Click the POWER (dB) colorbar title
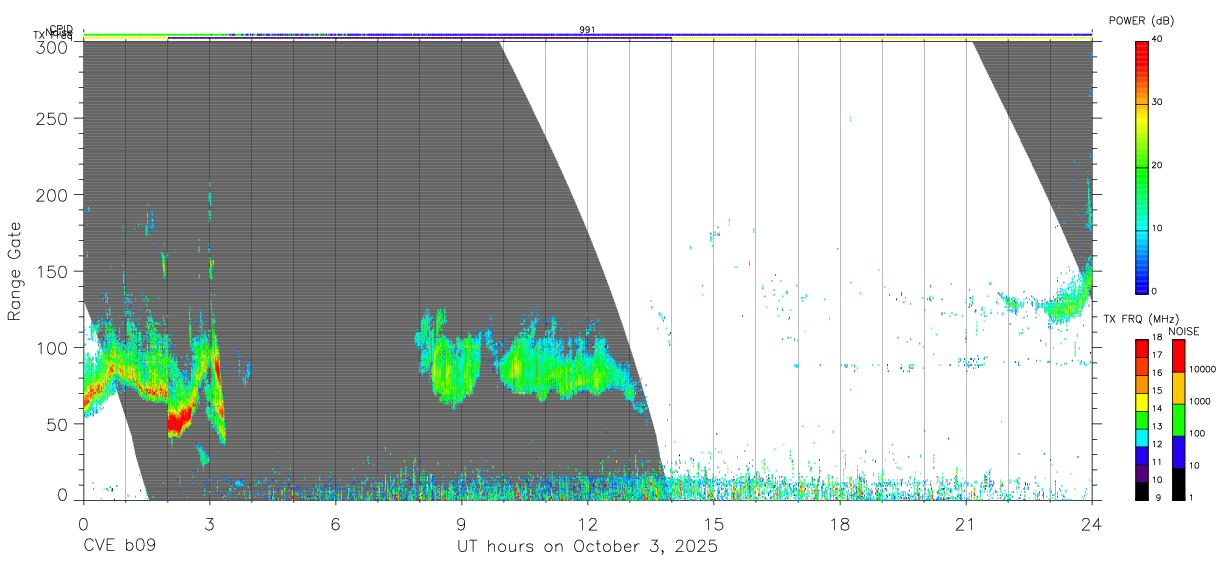The image size is (1228, 567). pos(1141,21)
